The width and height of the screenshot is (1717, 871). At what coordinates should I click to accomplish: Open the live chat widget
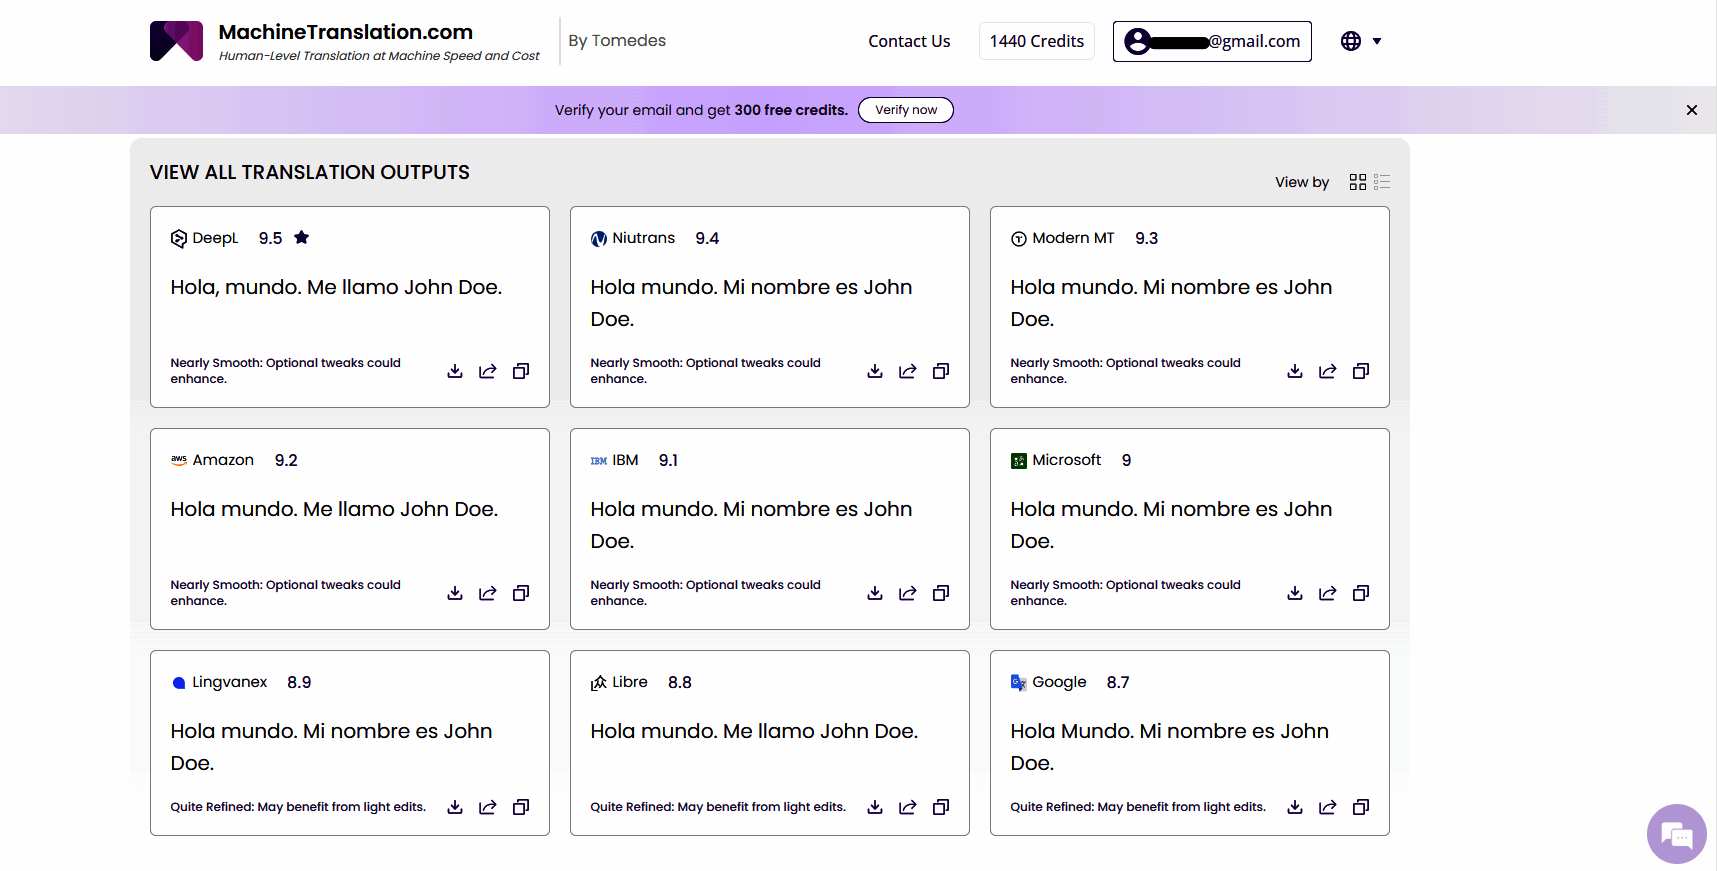click(1676, 833)
